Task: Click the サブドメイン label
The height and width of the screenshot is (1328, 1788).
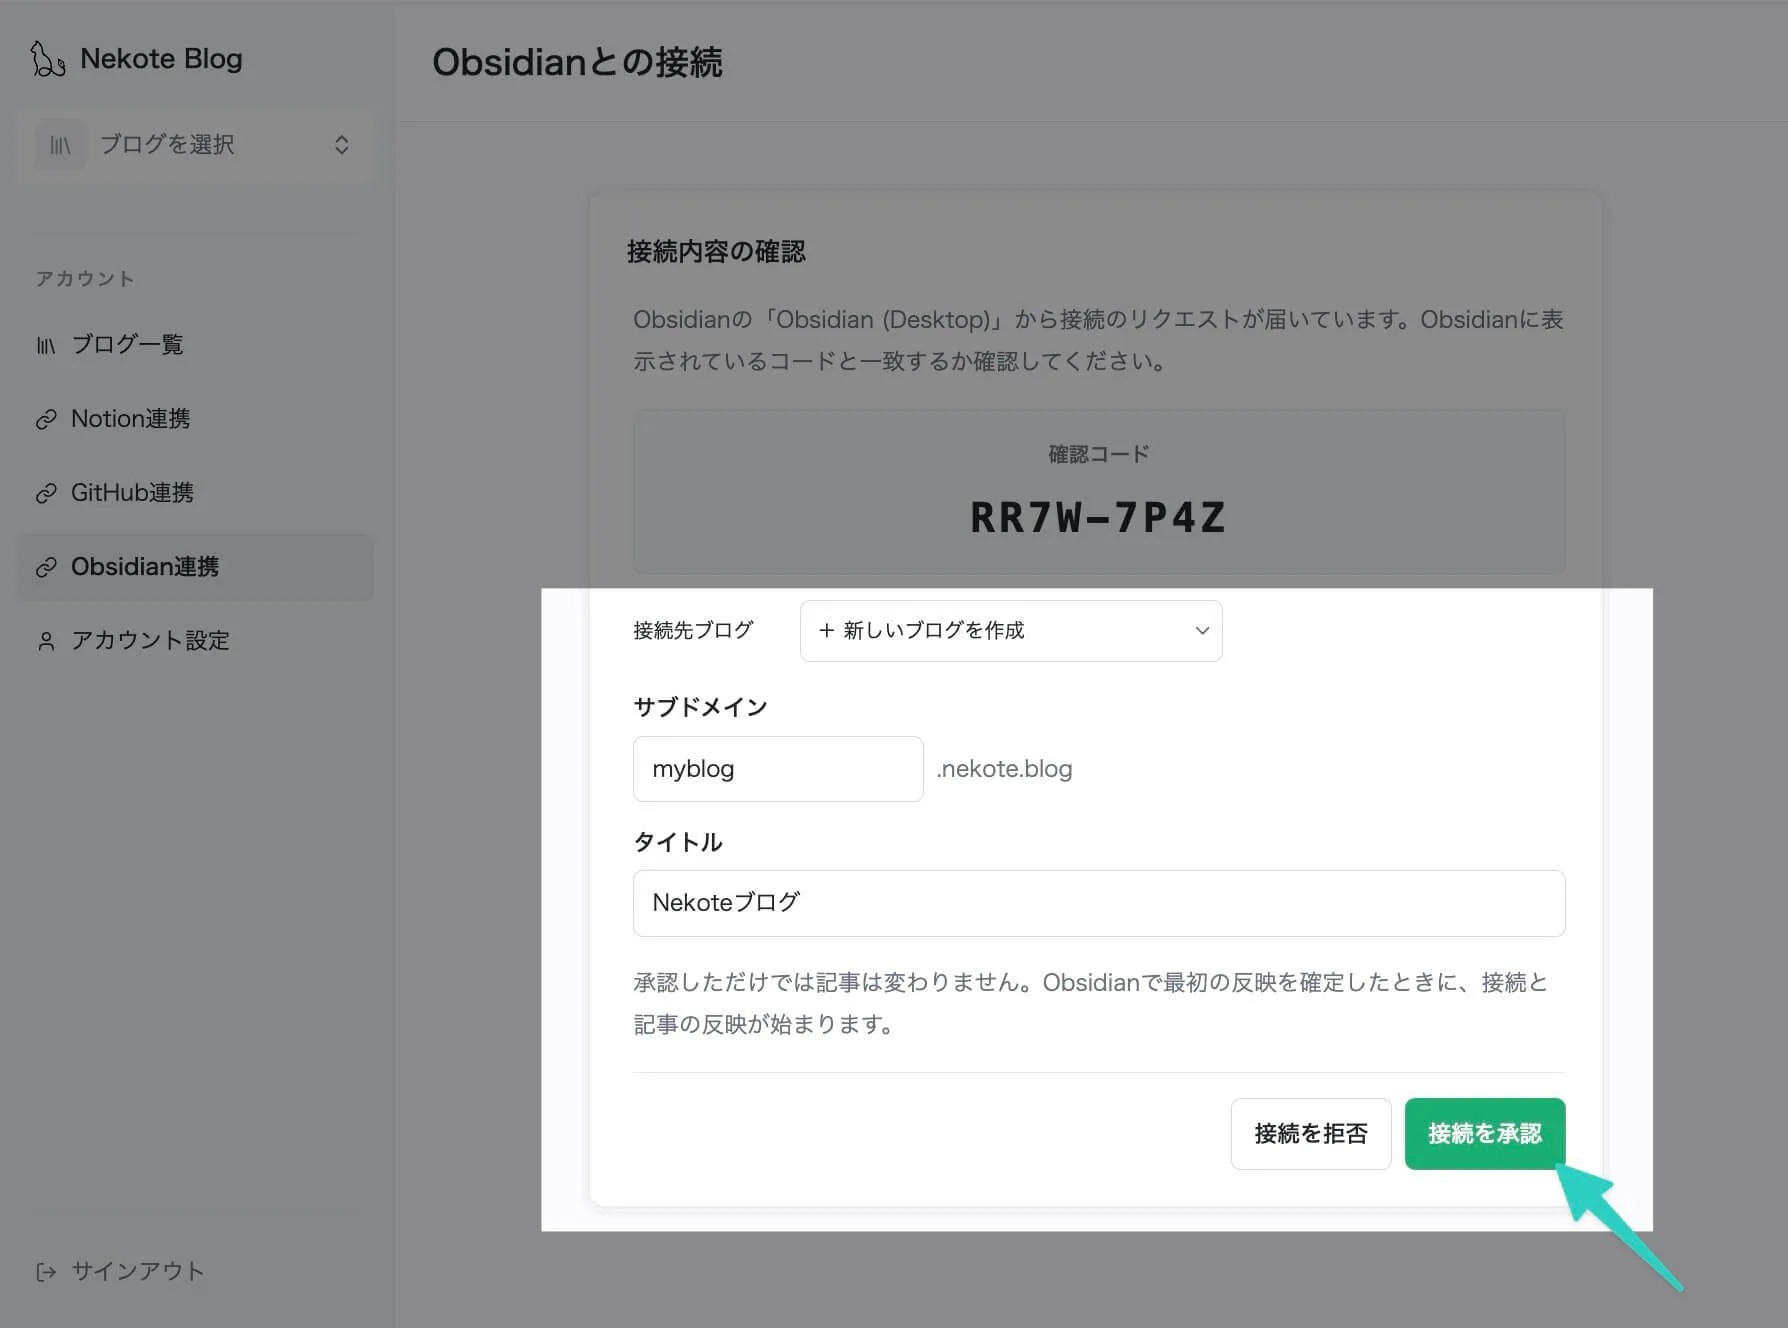Action: coord(700,707)
